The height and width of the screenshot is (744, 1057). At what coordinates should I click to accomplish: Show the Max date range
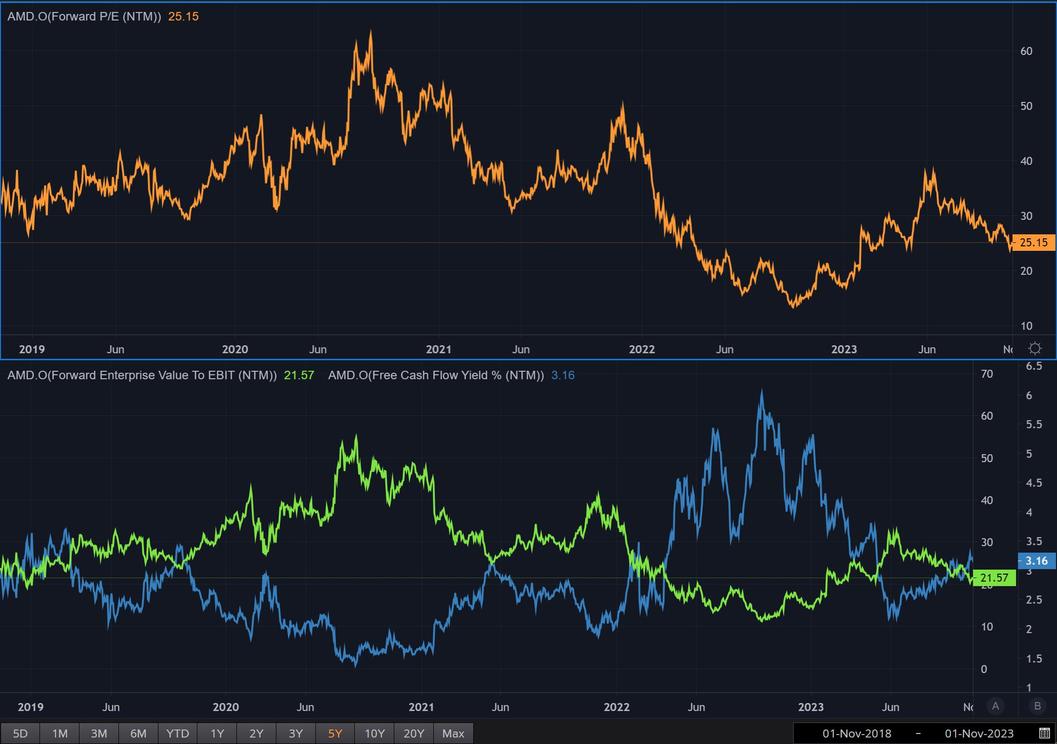click(453, 733)
